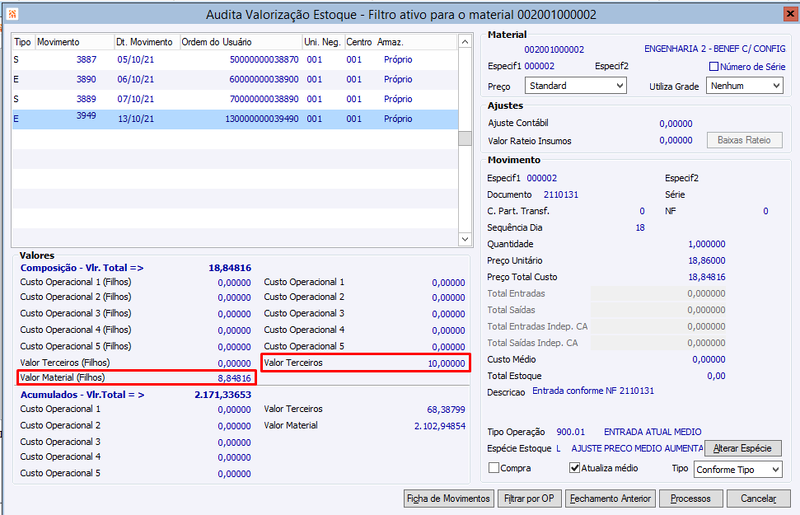Enable the Número de Série checkbox
This screenshot has height=515, width=800.
[x=714, y=66]
